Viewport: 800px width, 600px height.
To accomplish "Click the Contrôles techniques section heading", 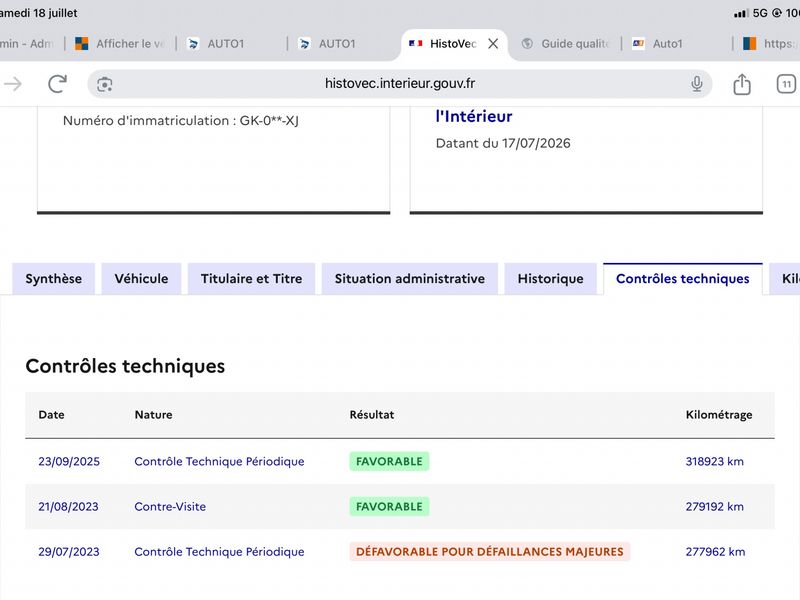I will click(x=125, y=366).
